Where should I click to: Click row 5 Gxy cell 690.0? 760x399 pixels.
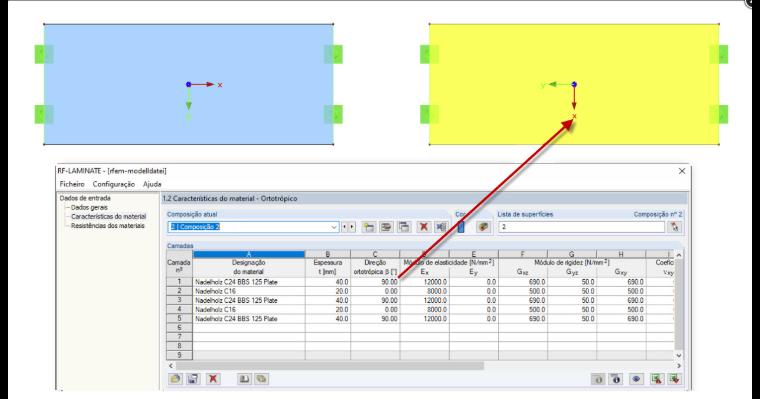(621, 319)
